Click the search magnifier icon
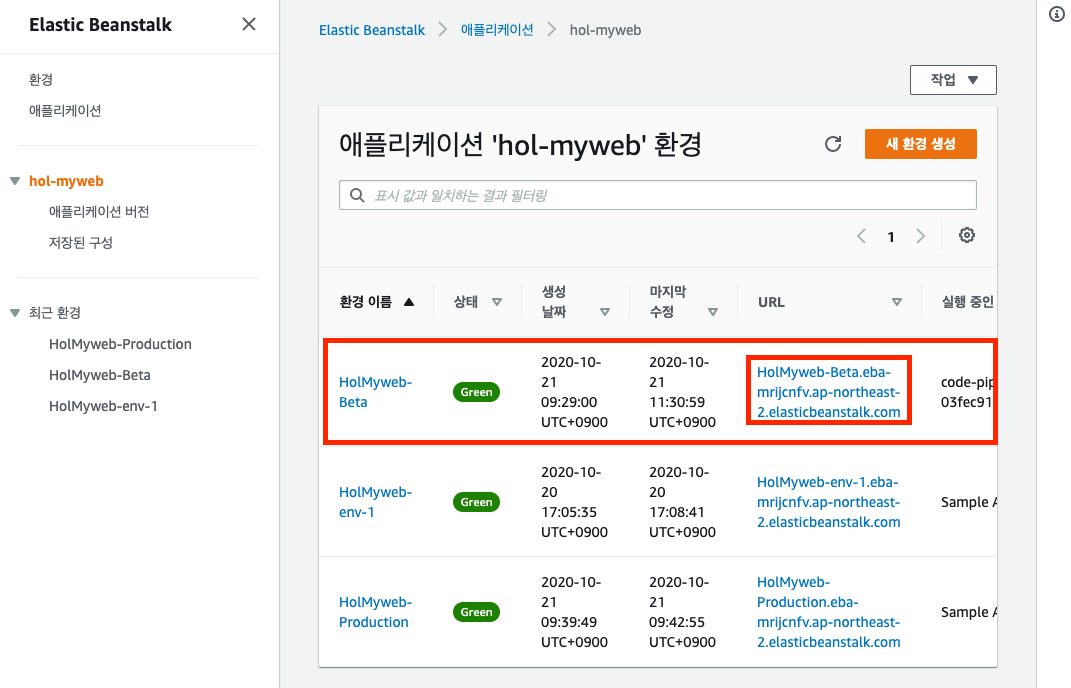 pos(357,195)
